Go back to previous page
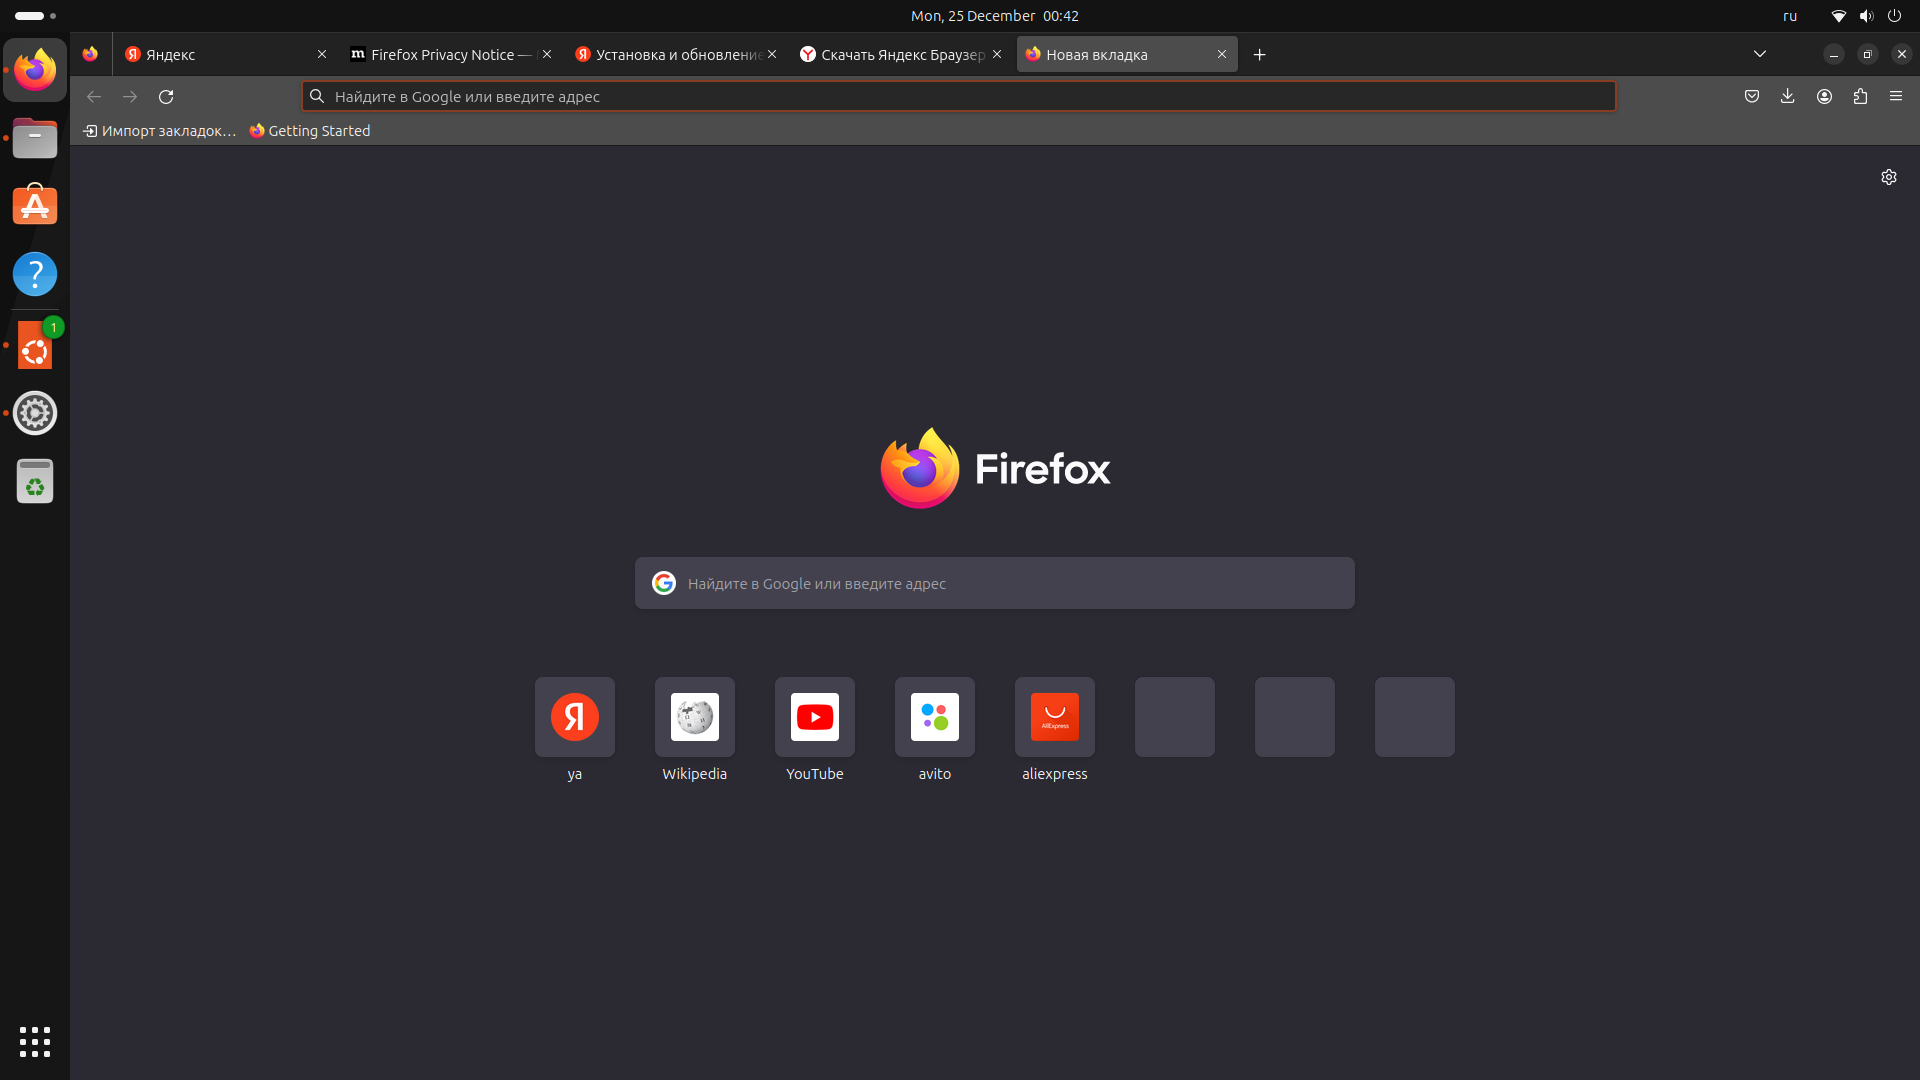Image resolution: width=1920 pixels, height=1080 pixels. pyautogui.click(x=94, y=97)
